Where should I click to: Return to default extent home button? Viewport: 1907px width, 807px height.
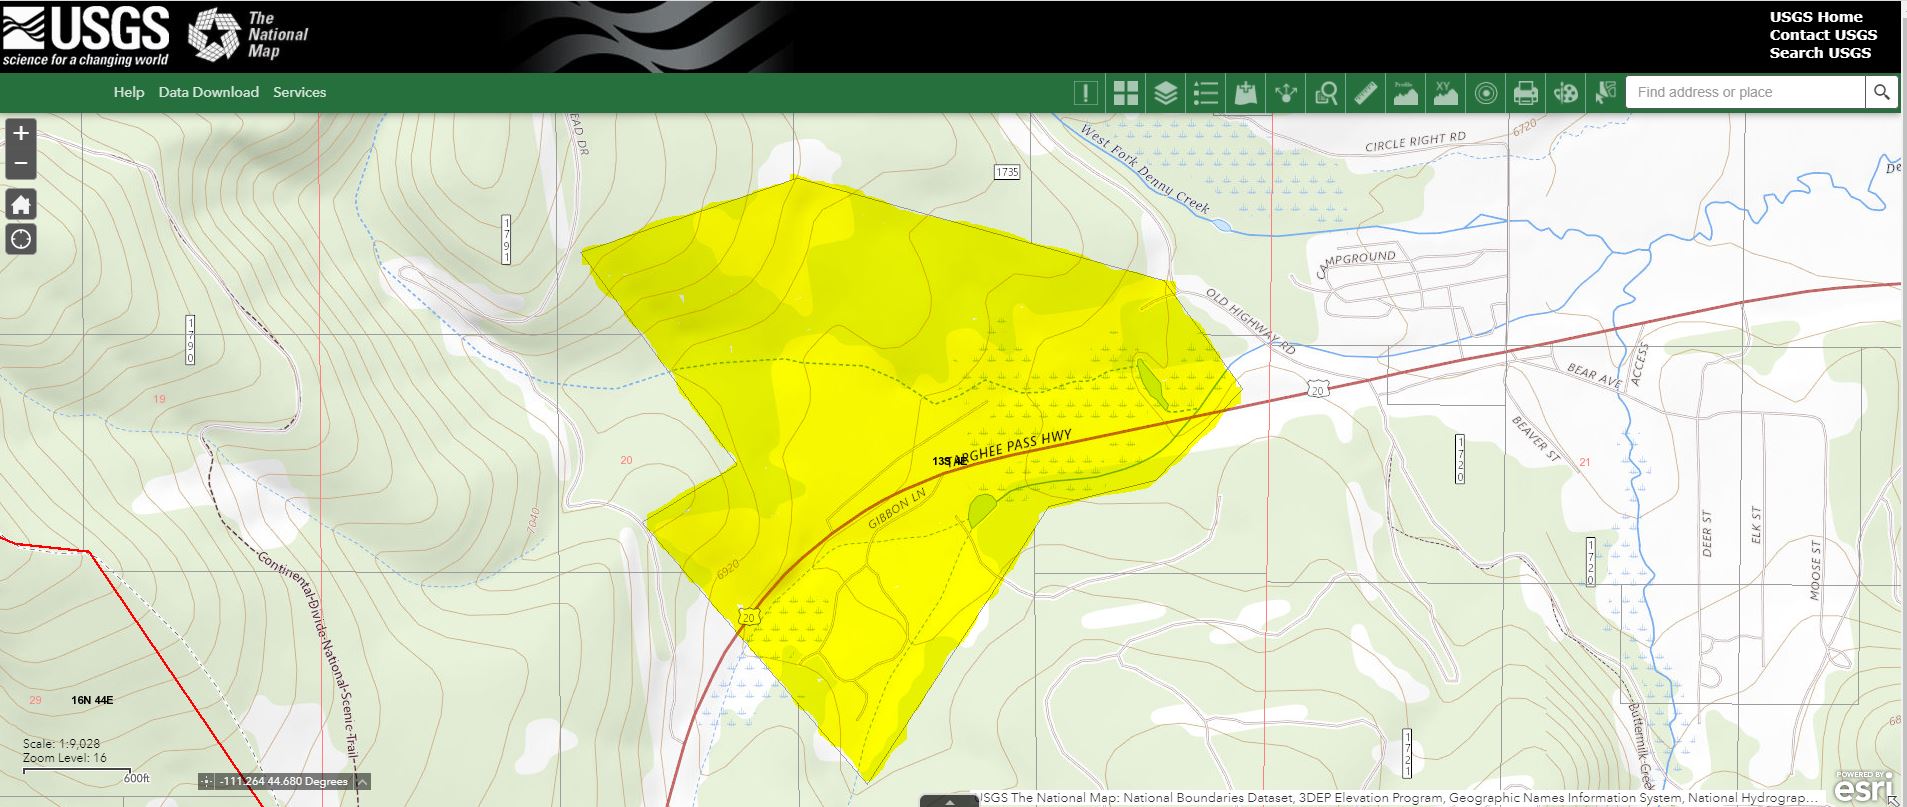(x=21, y=205)
